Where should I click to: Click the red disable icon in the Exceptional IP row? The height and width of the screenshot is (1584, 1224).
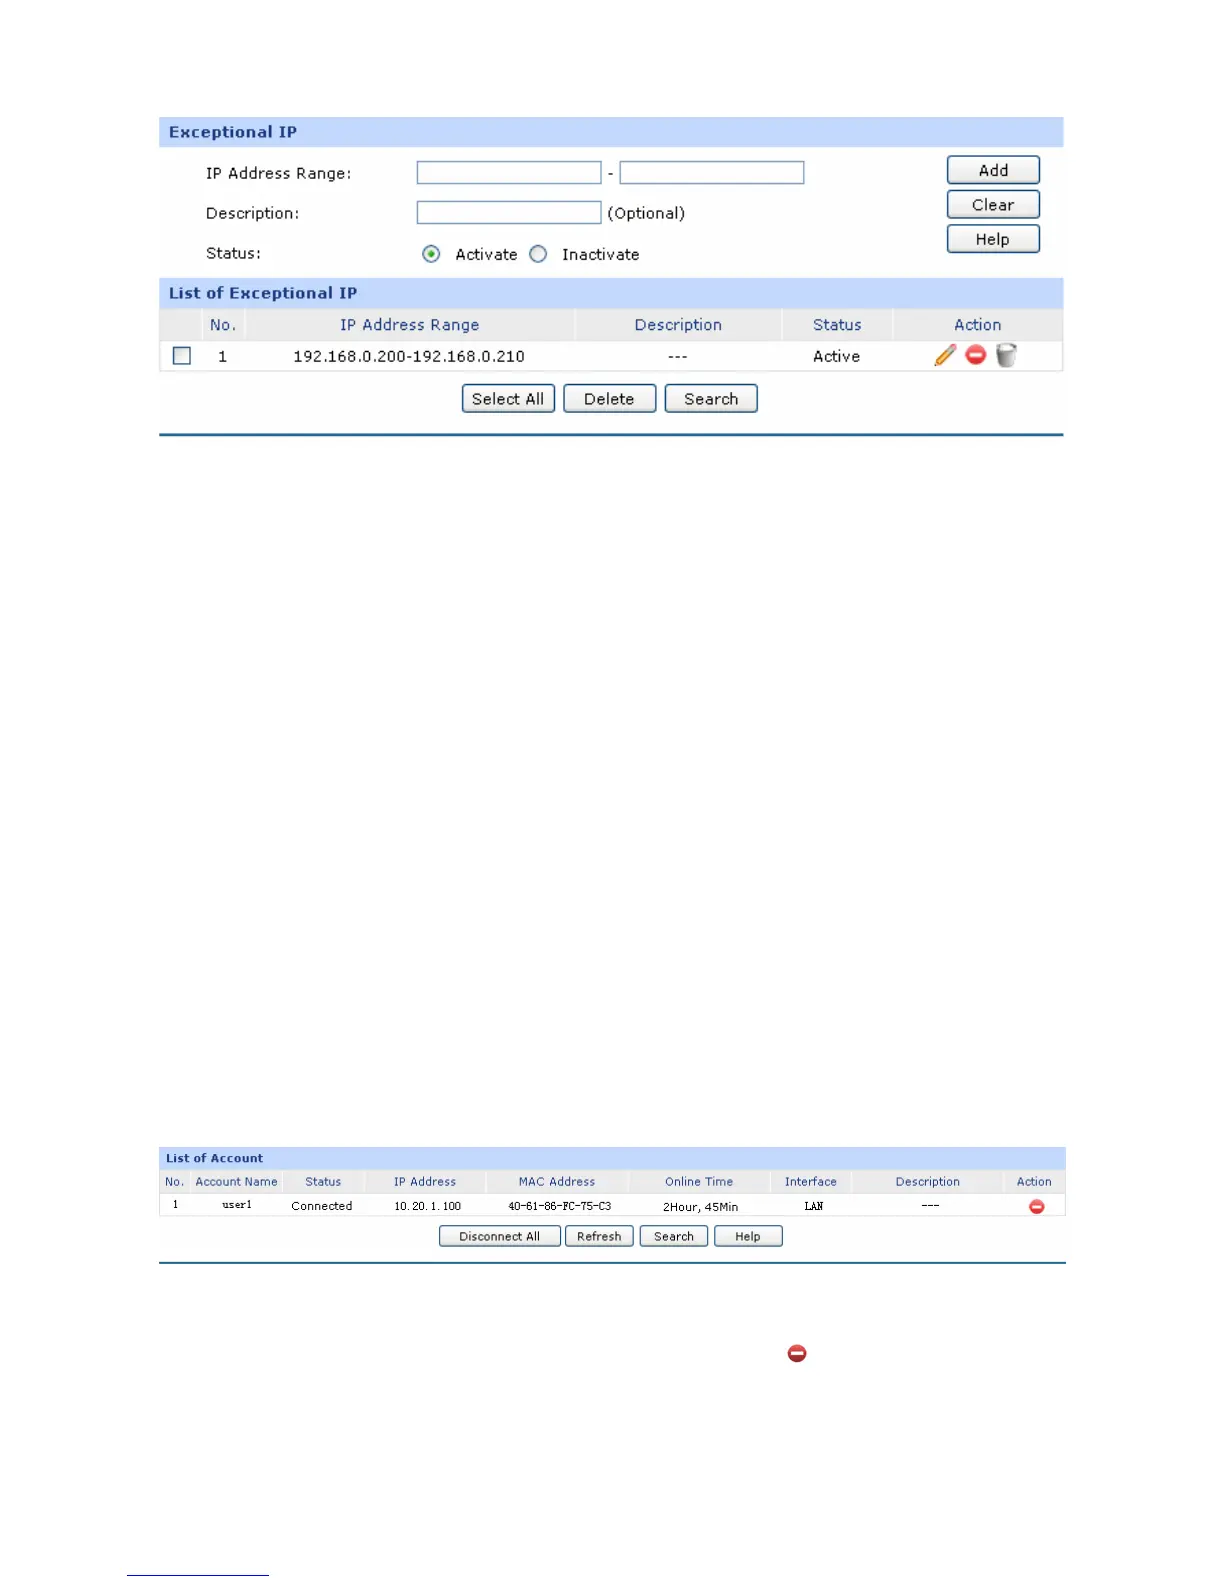coord(976,355)
